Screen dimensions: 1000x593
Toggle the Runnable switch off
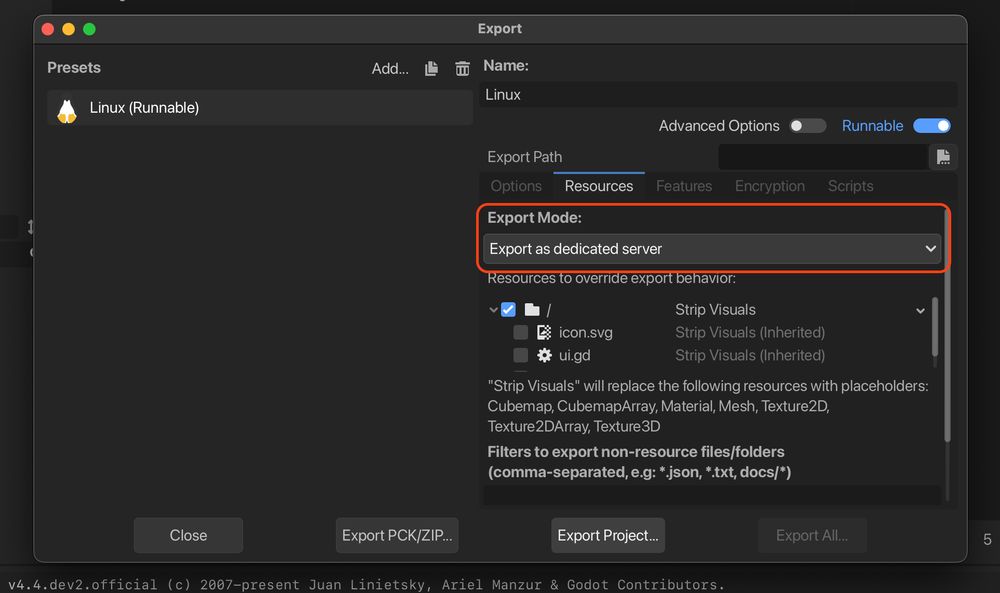click(x=932, y=126)
